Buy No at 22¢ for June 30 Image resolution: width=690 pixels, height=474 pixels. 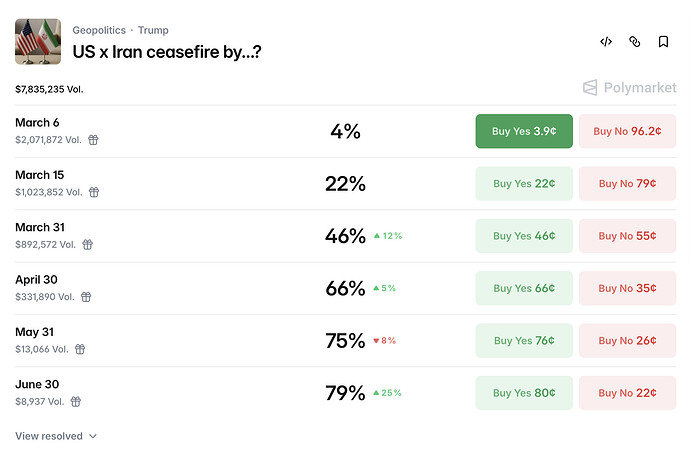pos(627,393)
